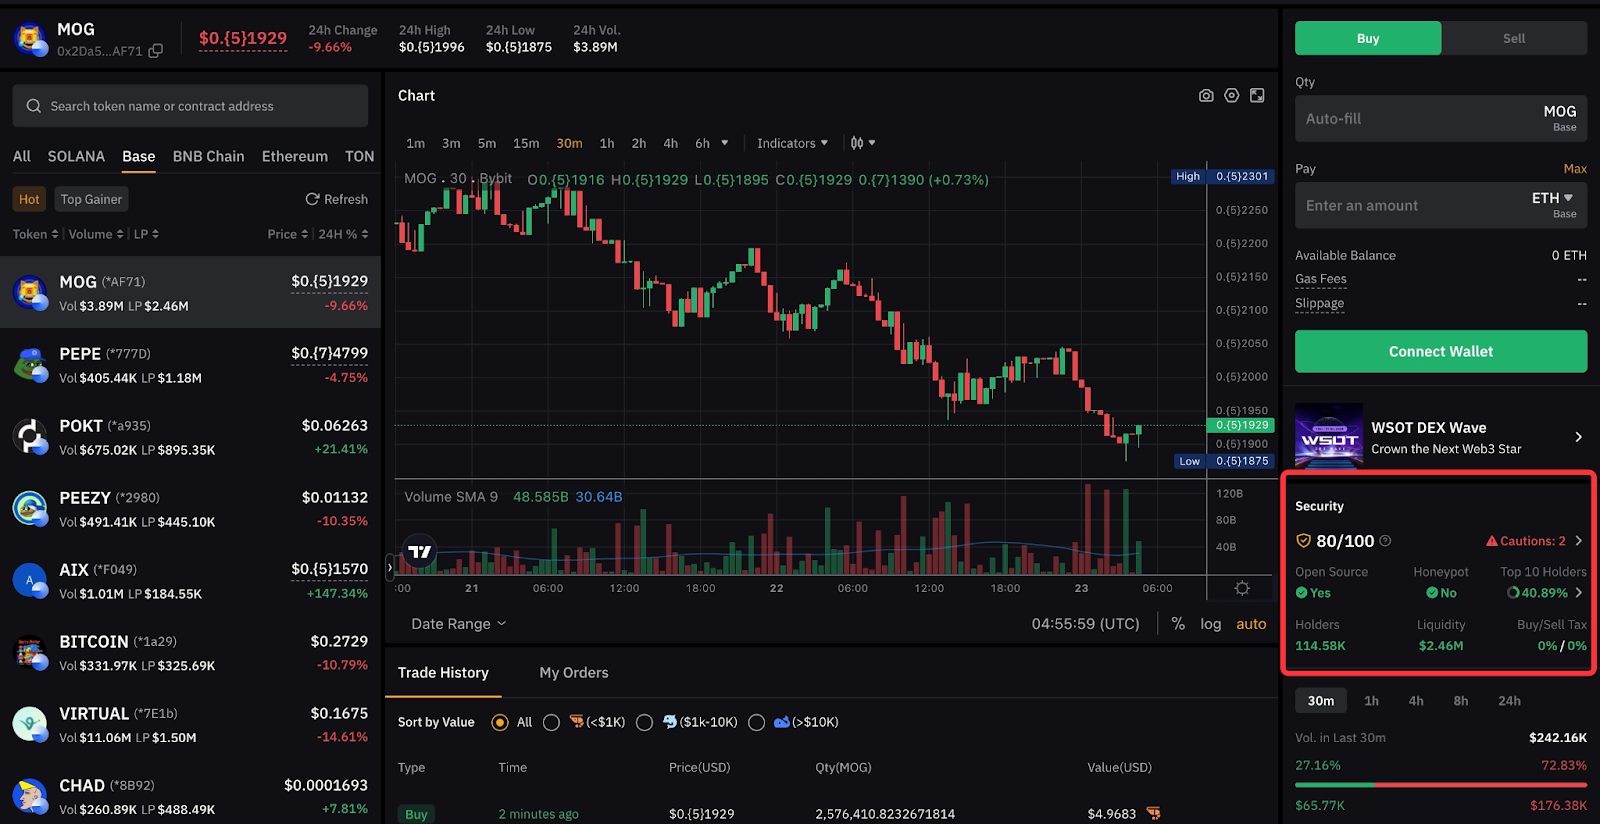This screenshot has height=824, width=1600.
Task: Click the Refresh icon in token list
Action: [x=312, y=199]
